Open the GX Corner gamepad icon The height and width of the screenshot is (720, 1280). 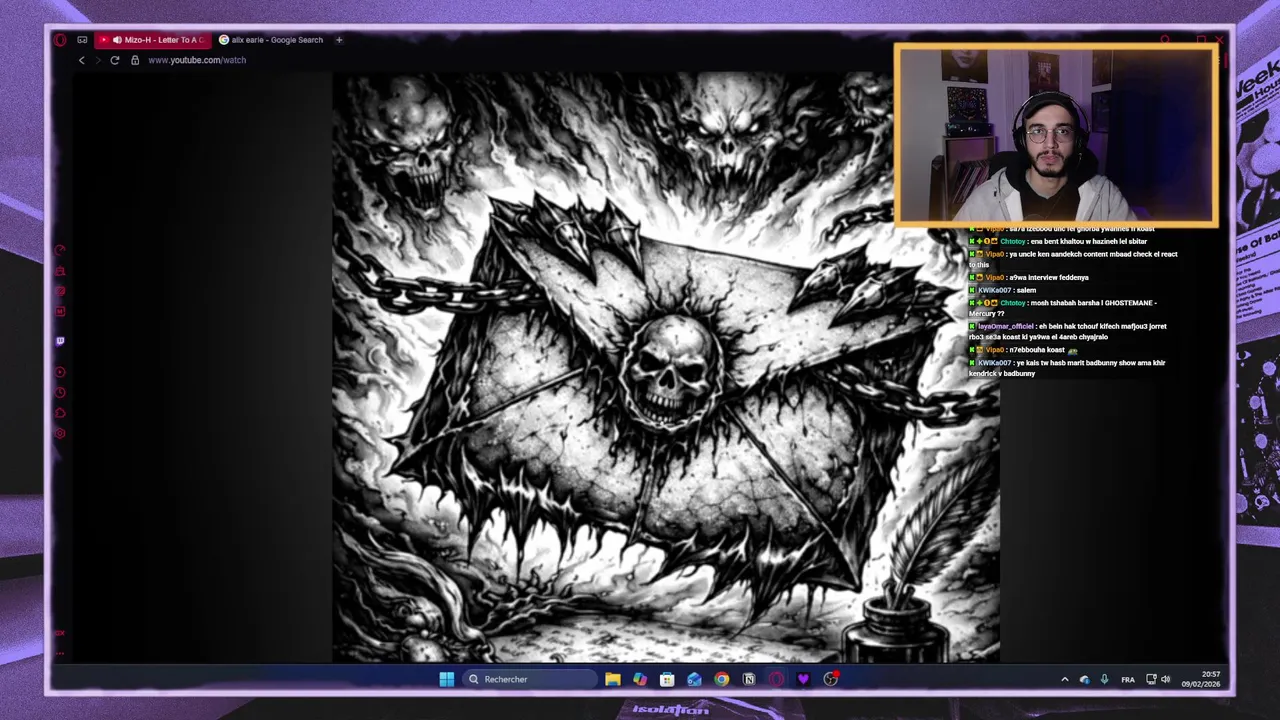(x=82, y=40)
